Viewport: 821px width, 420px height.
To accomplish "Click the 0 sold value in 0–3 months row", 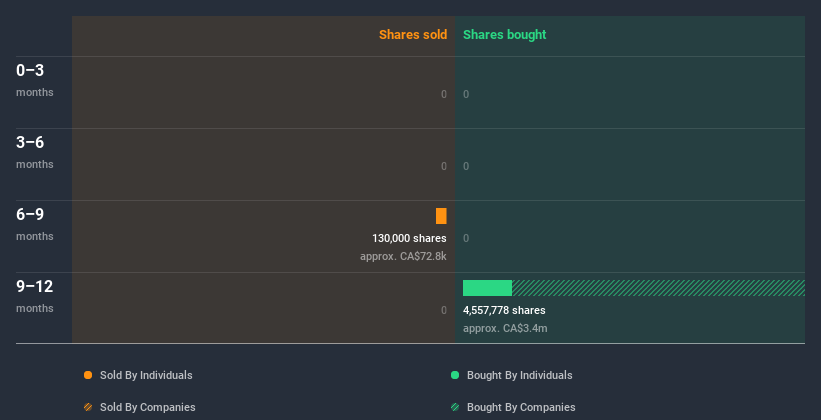I will (x=444, y=94).
